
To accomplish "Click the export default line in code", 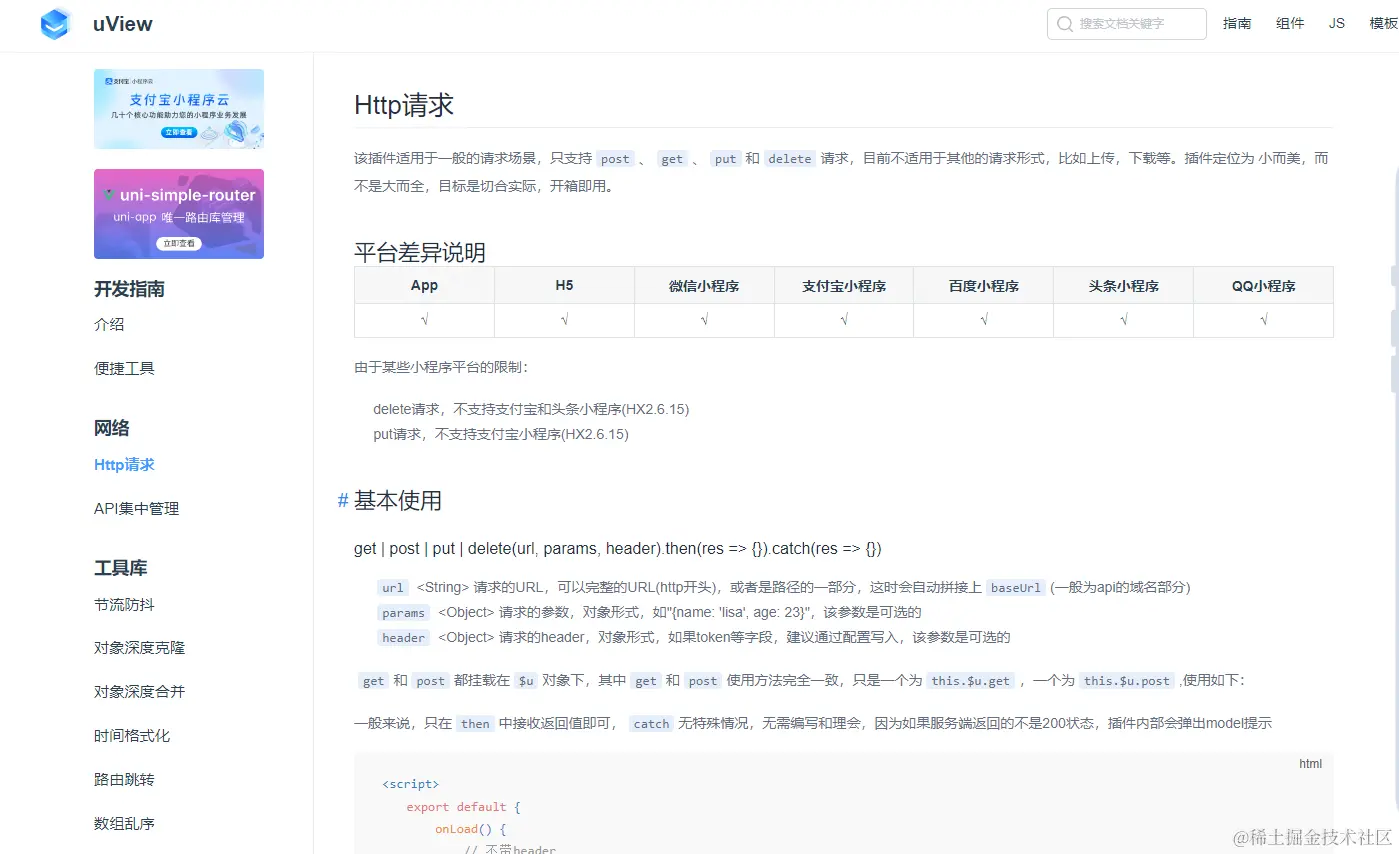I will tap(464, 807).
